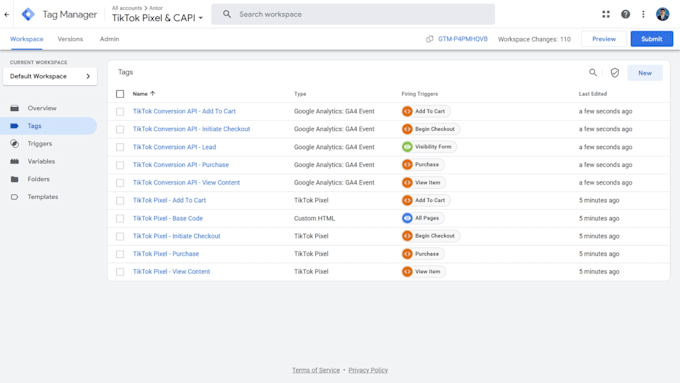Switch to the Workspace tab
This screenshot has width=680, height=383.
(26, 39)
